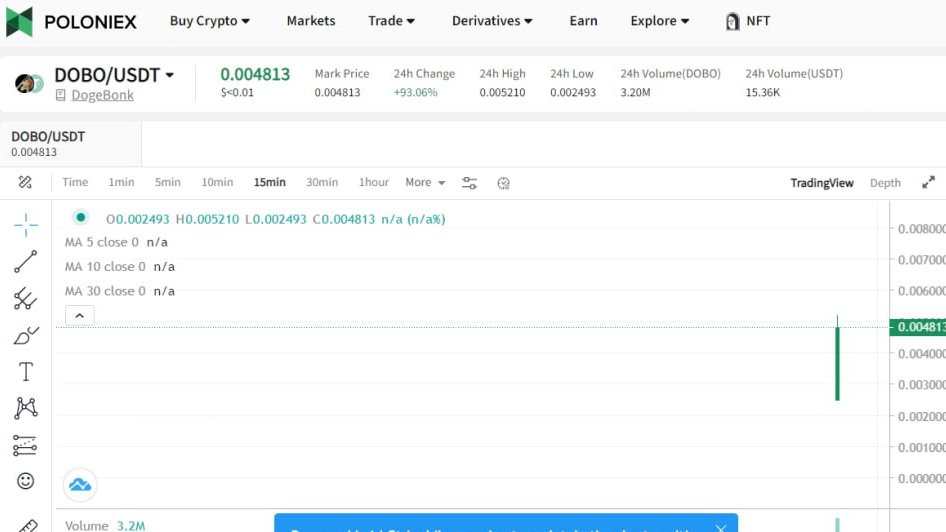946x532 pixels.
Task: Click the blue TradingView cloud logo
Action: pyautogui.click(x=80, y=484)
